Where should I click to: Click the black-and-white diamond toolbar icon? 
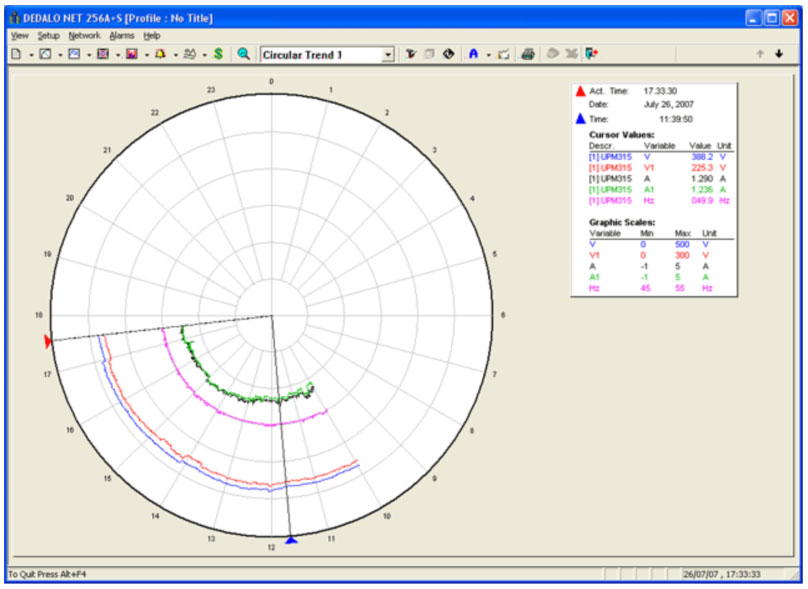click(449, 54)
